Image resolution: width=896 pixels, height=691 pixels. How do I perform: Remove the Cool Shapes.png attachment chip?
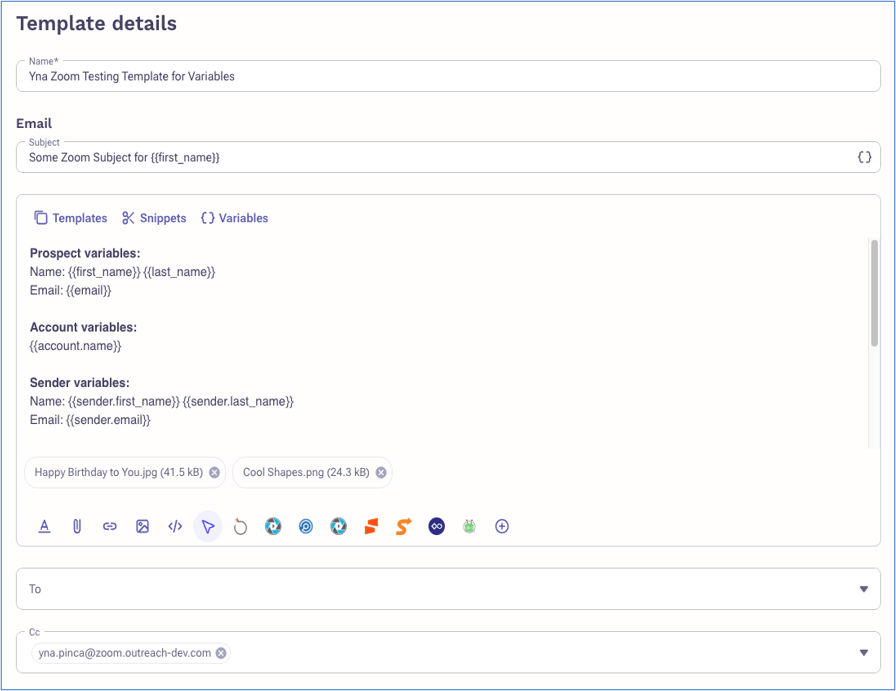click(x=381, y=472)
